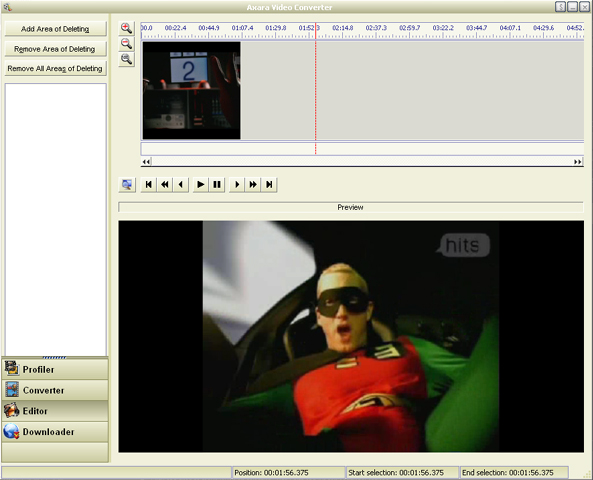593x480 pixels.
Task: Click the Downloader globe icon
Action: [x=11, y=431]
